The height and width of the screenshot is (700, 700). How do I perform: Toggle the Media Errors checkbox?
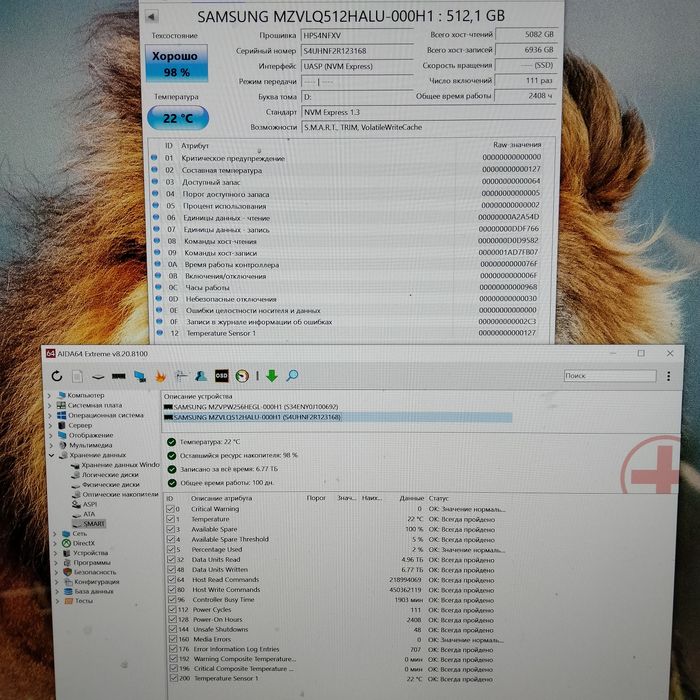[x=173, y=639]
